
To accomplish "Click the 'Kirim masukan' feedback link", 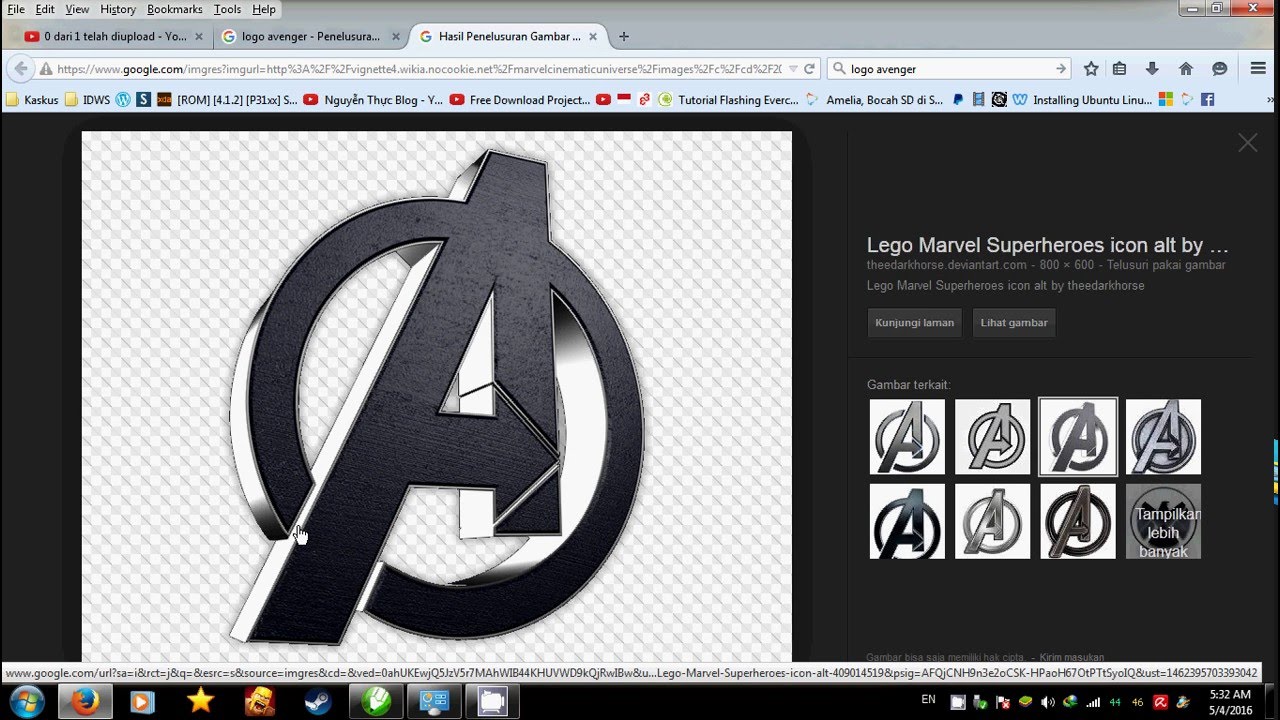I will [x=1072, y=657].
